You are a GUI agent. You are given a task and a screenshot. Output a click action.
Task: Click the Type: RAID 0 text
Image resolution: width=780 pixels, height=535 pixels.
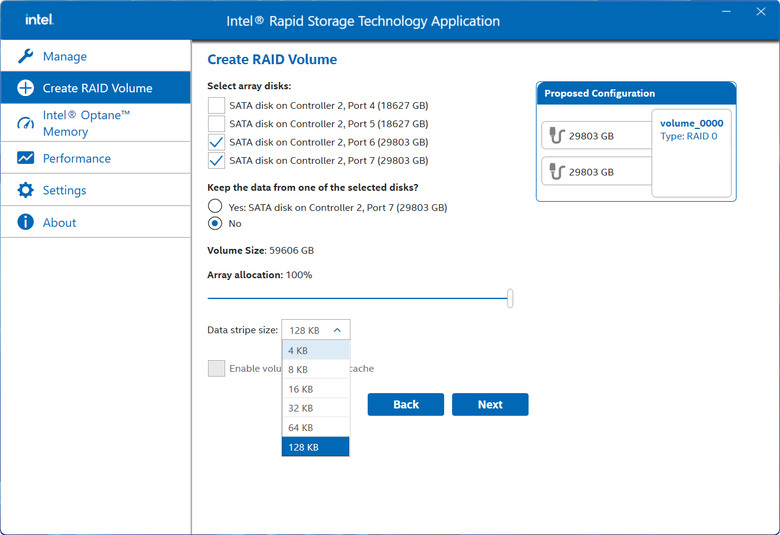tap(689, 136)
